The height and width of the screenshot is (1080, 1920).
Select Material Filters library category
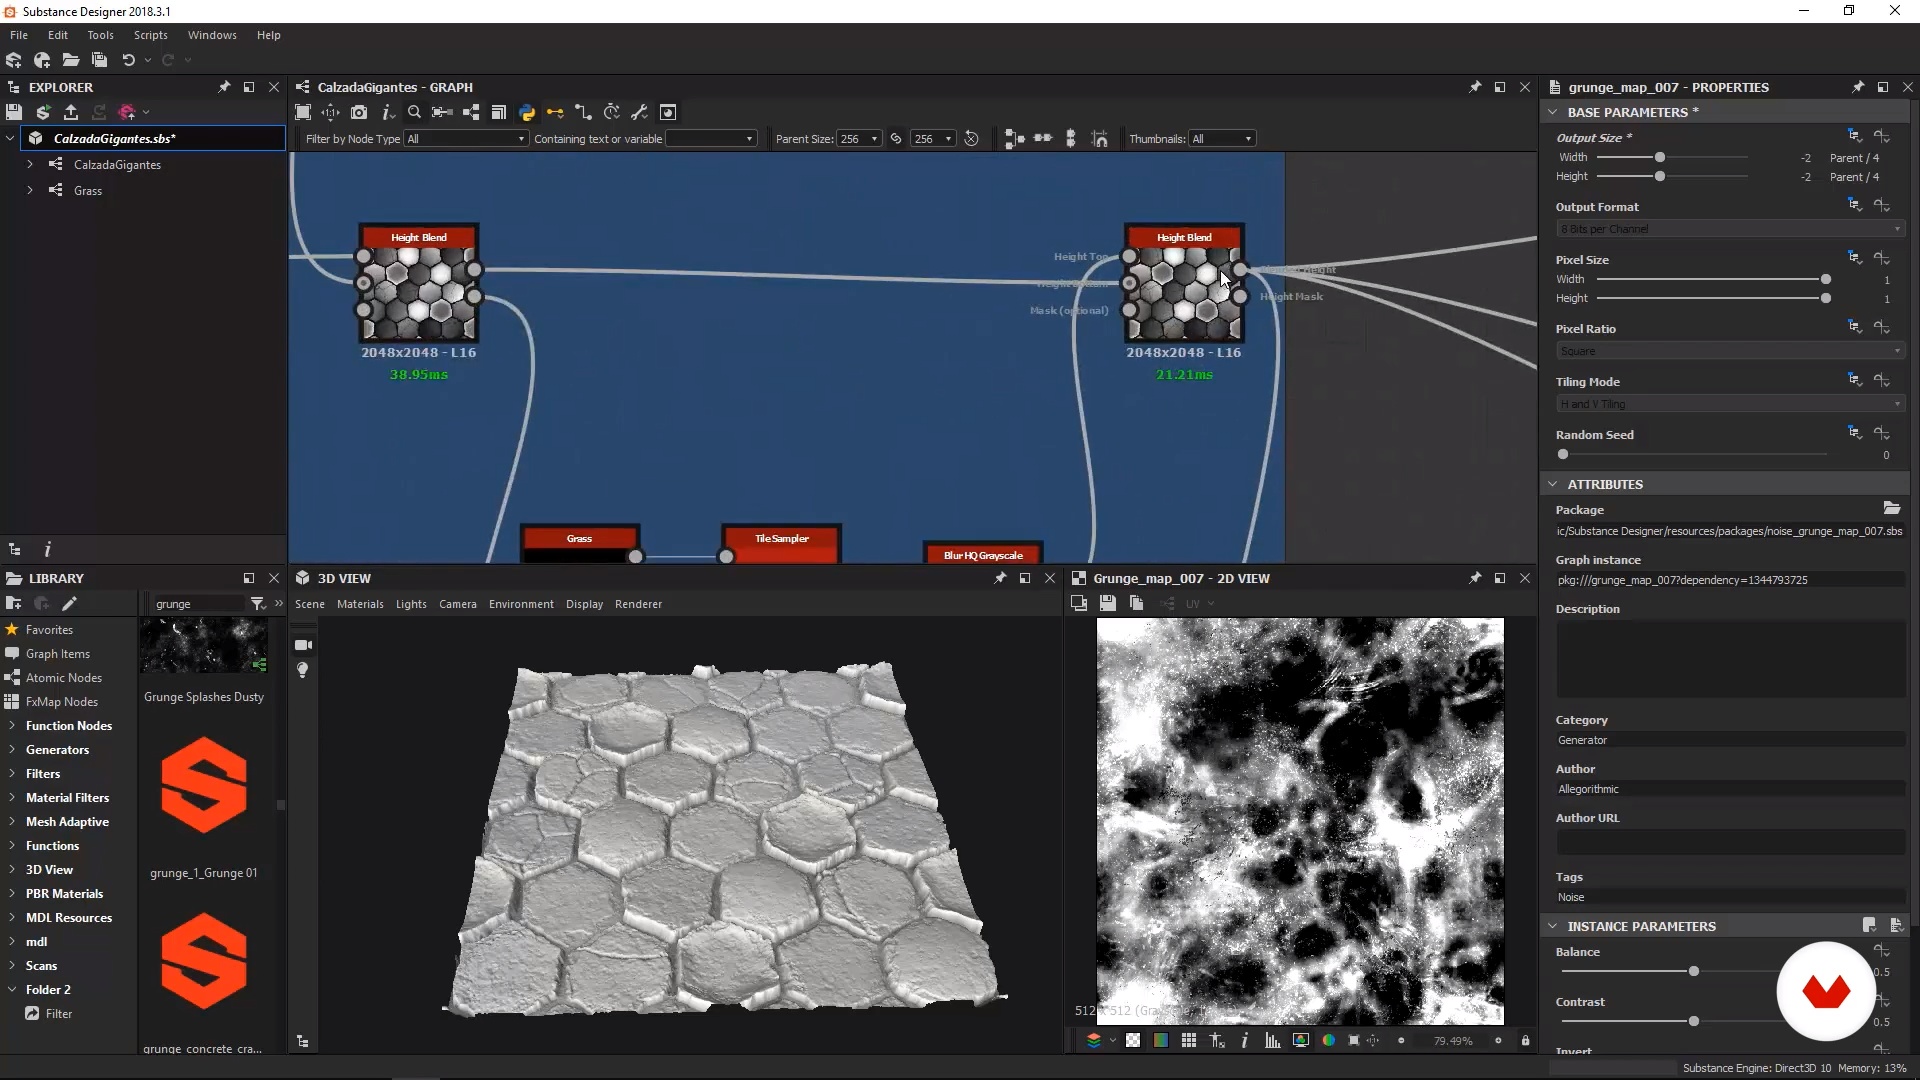click(67, 798)
